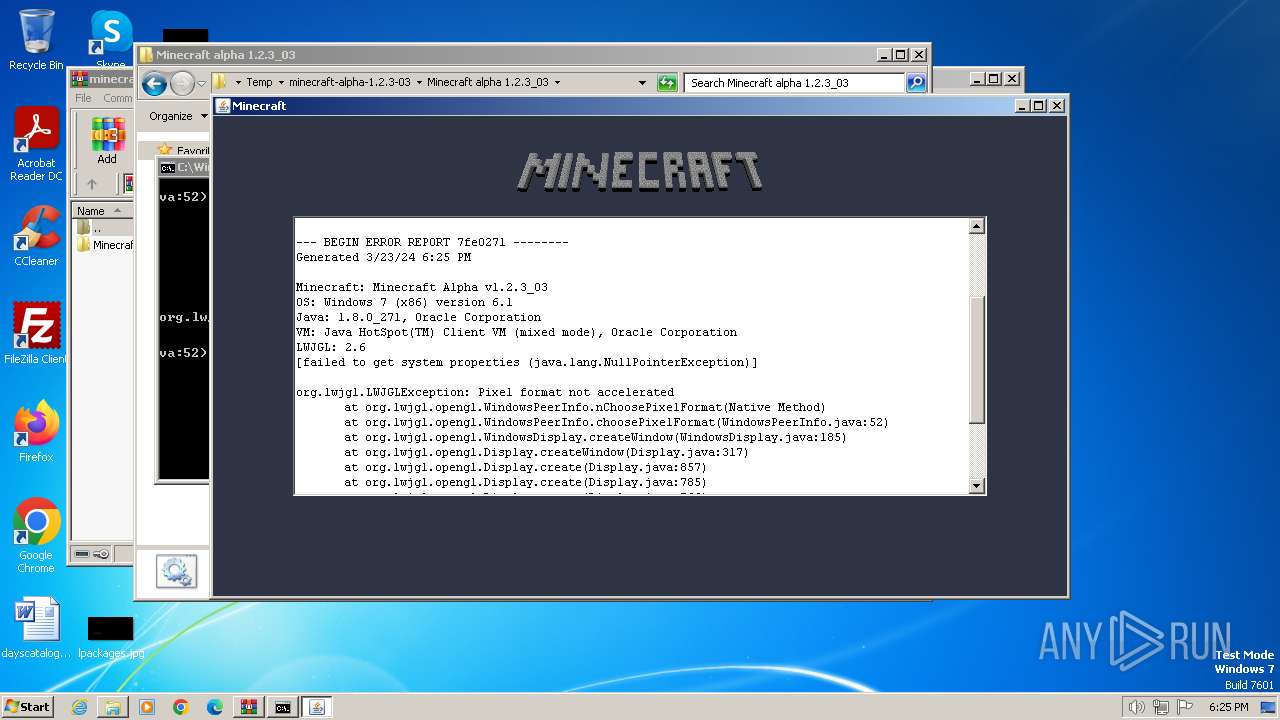This screenshot has height=720, width=1280.
Task: Click Explorer Back navigation arrow
Action: pos(154,83)
